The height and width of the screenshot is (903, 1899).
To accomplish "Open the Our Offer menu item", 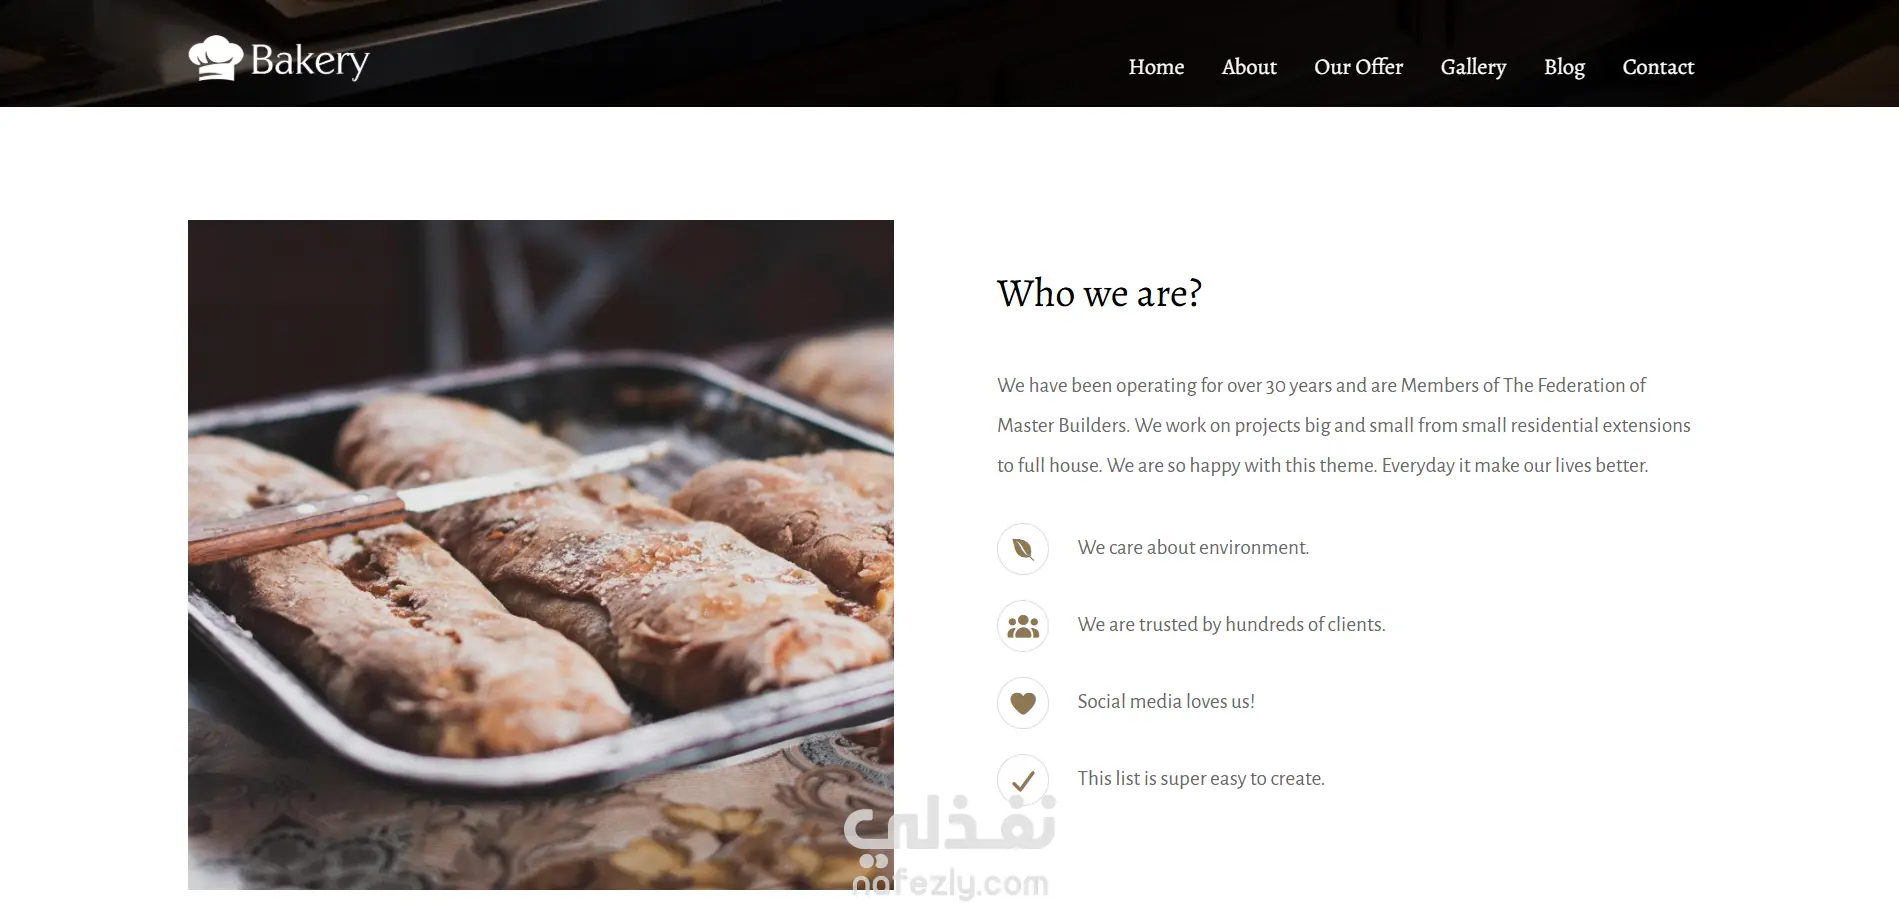I will pos(1358,67).
